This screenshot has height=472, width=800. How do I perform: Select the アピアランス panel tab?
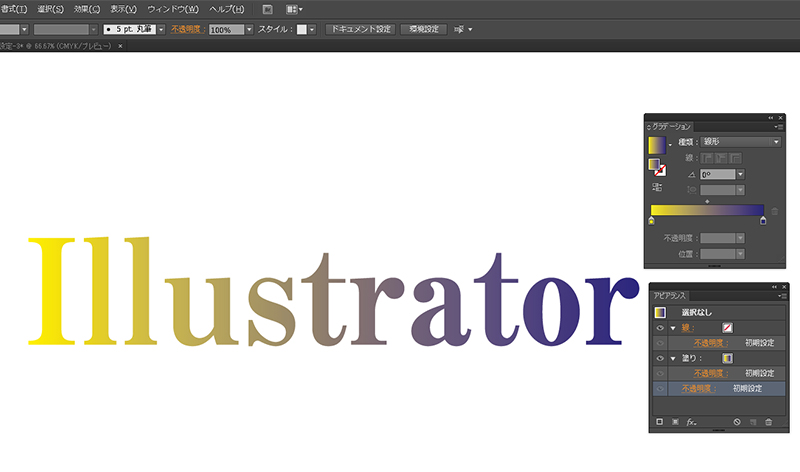(x=670, y=295)
